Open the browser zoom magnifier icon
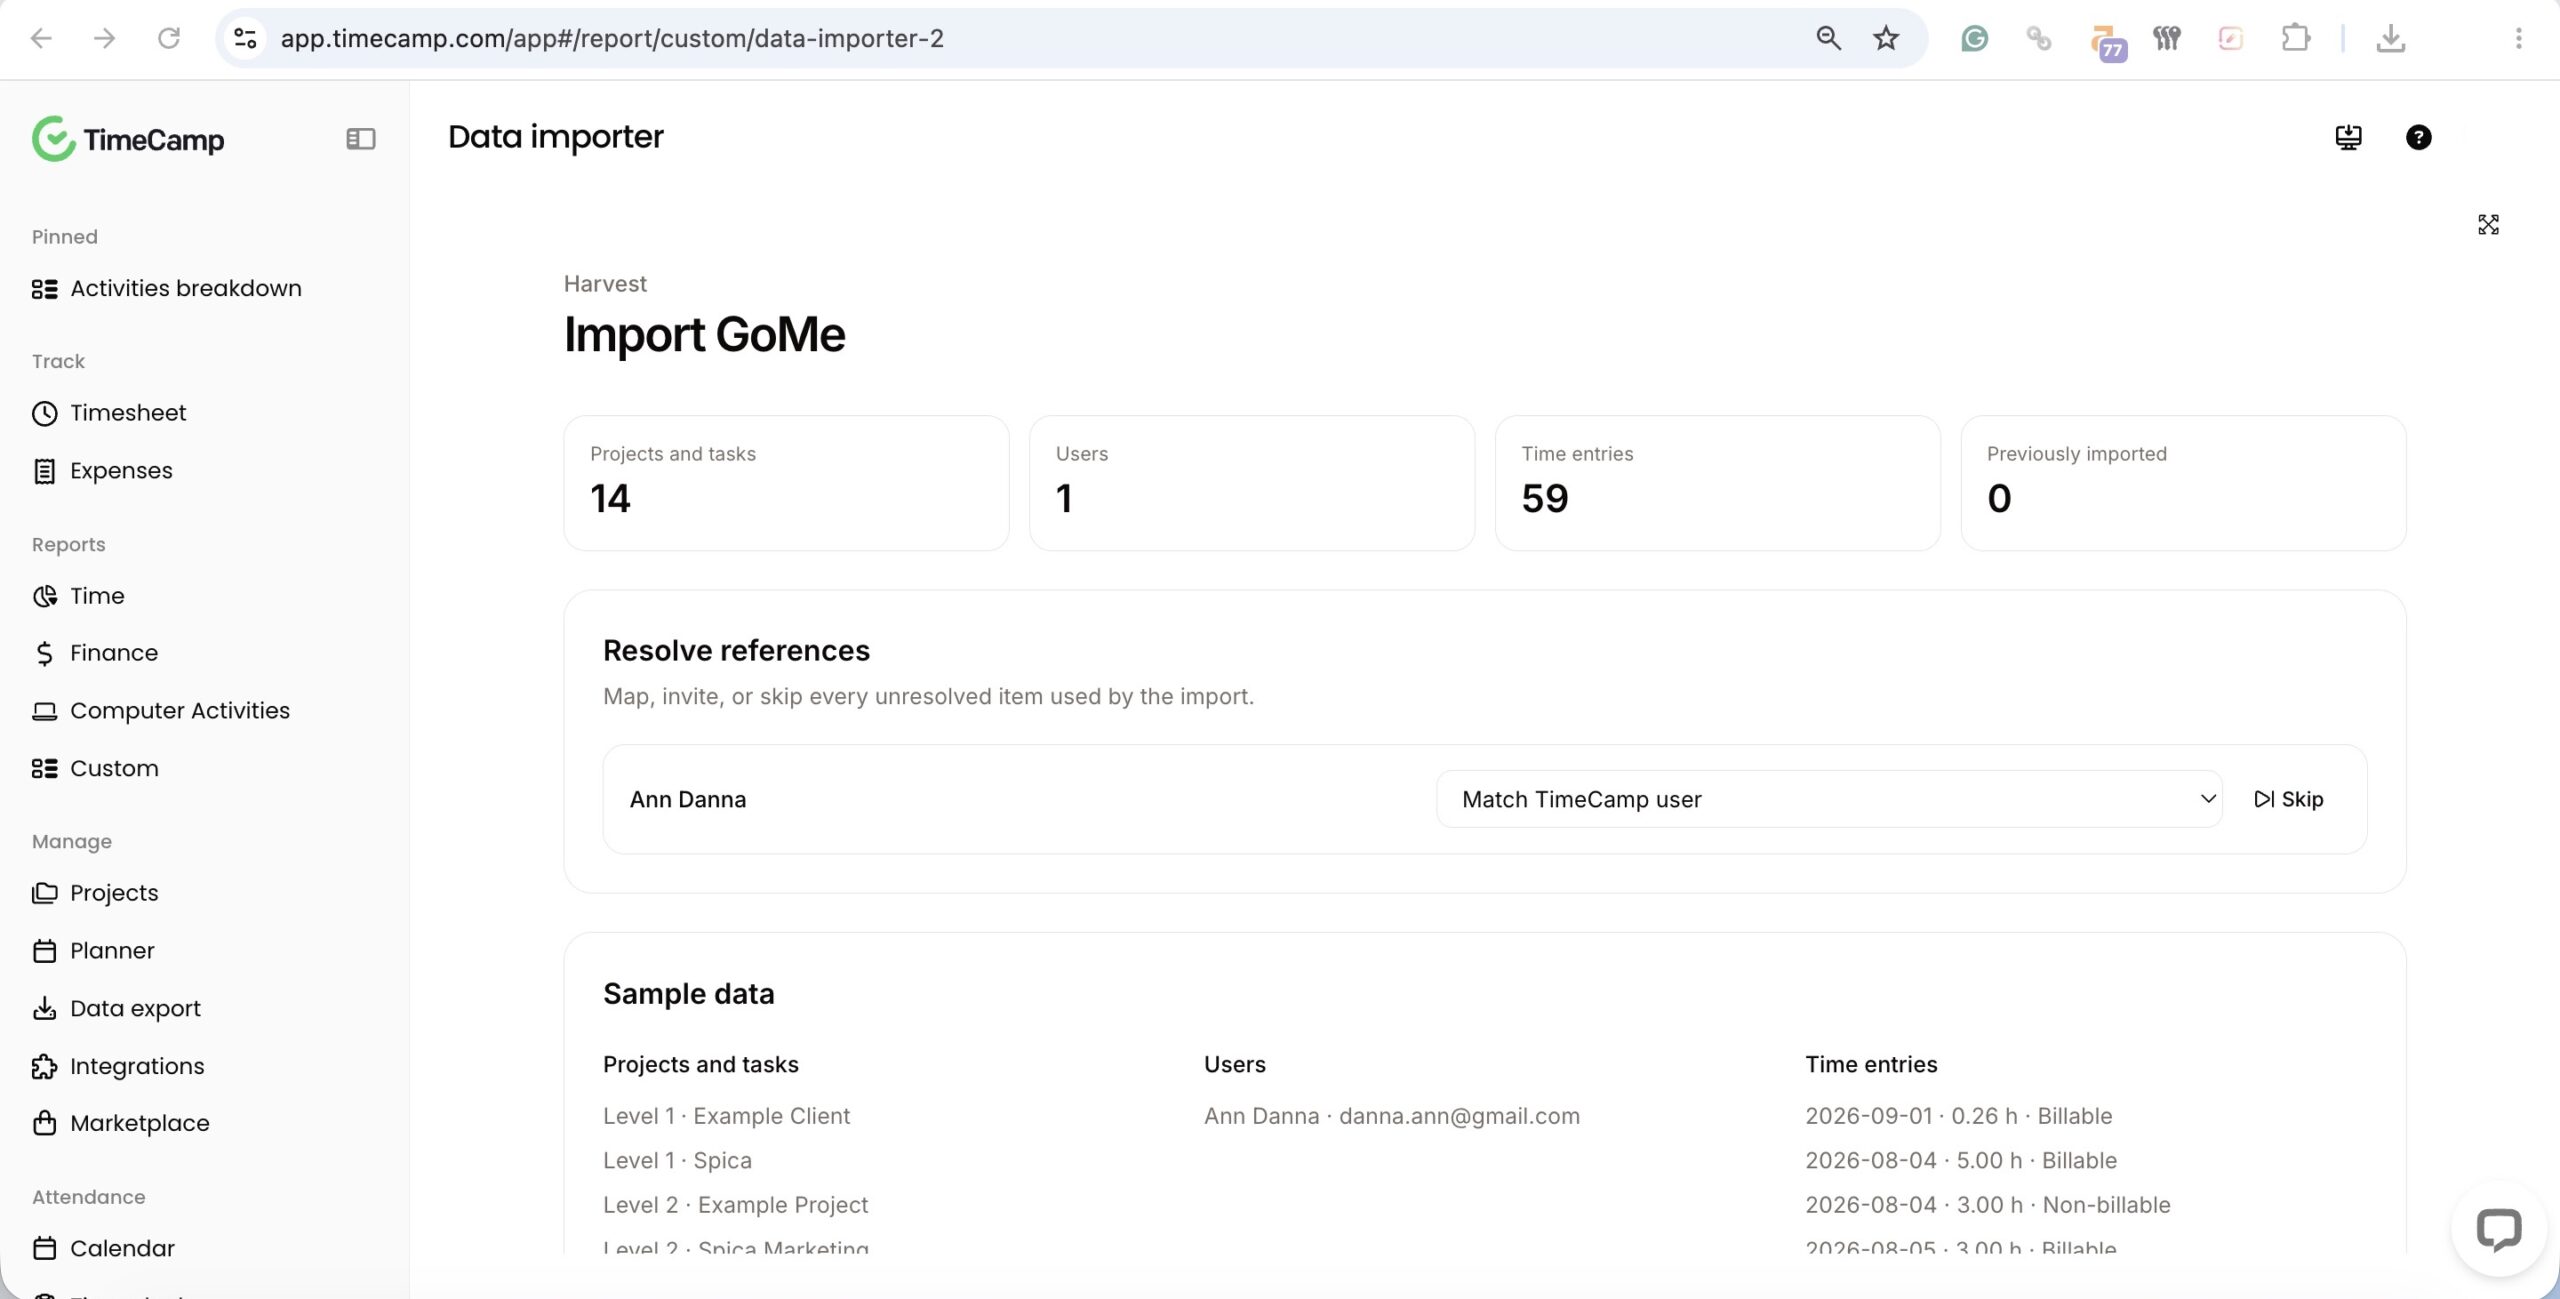 [1828, 38]
